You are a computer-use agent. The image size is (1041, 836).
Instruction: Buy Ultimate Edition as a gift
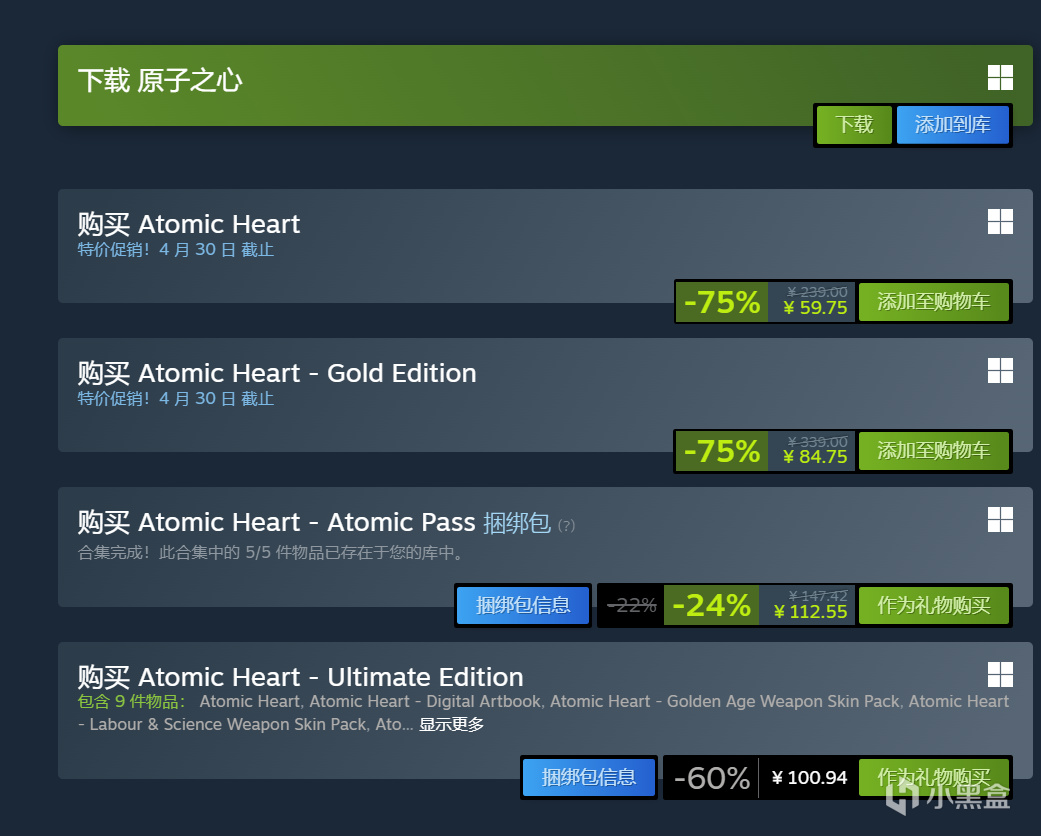click(x=933, y=777)
